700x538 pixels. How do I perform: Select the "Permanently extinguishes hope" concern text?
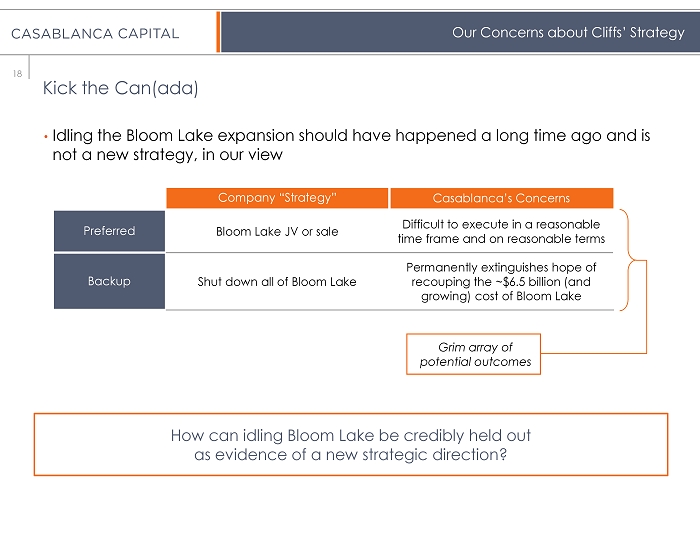501,282
